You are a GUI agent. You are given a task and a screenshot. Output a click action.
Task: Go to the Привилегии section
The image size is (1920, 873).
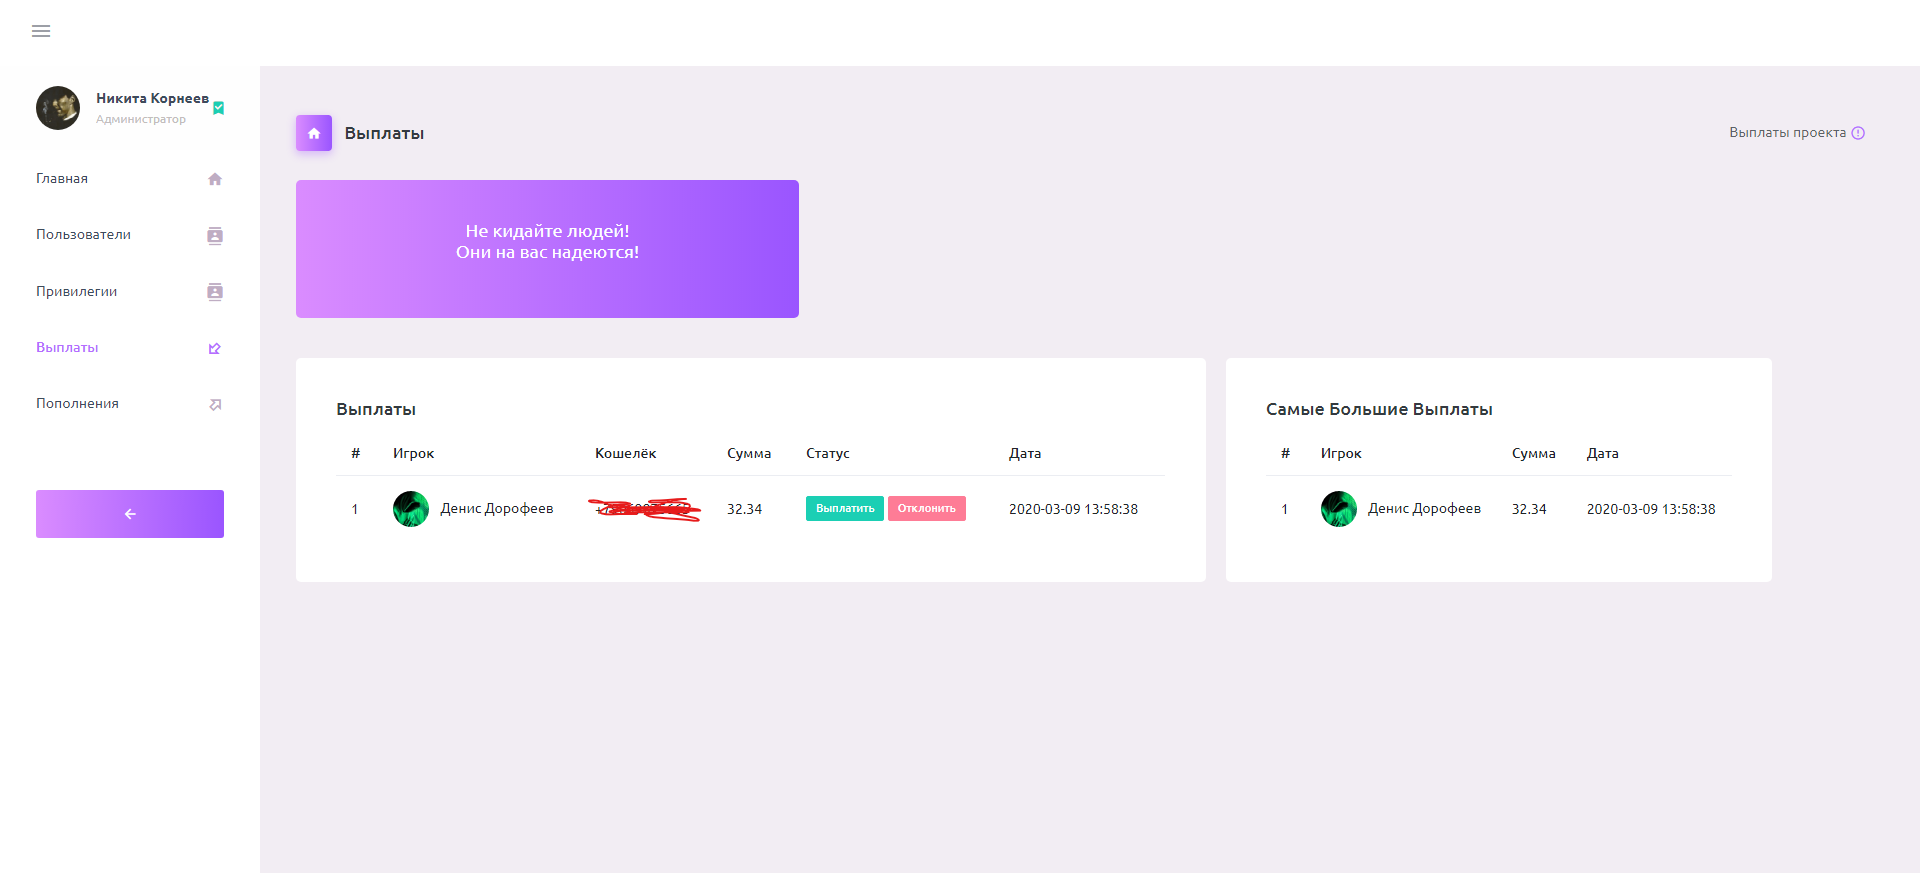76,292
